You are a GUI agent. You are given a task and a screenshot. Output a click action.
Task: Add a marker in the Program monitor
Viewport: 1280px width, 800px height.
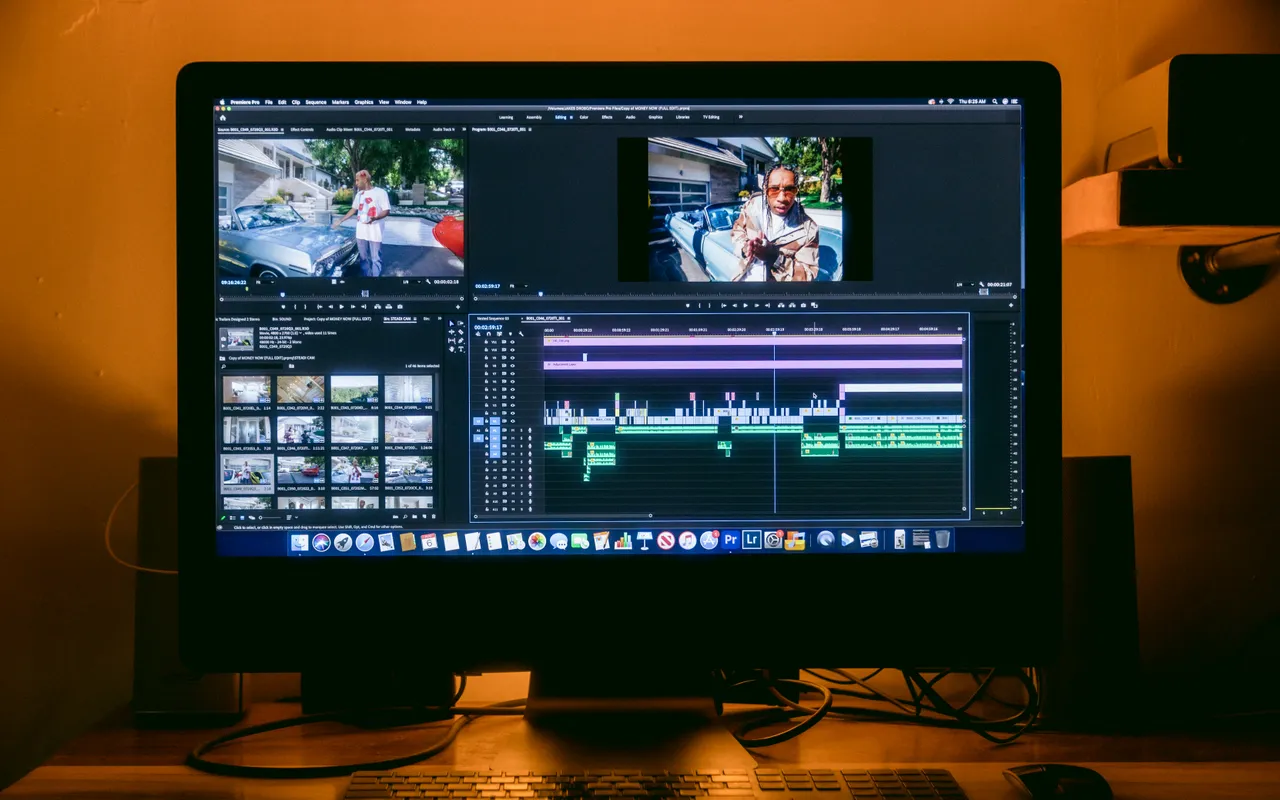click(x=687, y=305)
